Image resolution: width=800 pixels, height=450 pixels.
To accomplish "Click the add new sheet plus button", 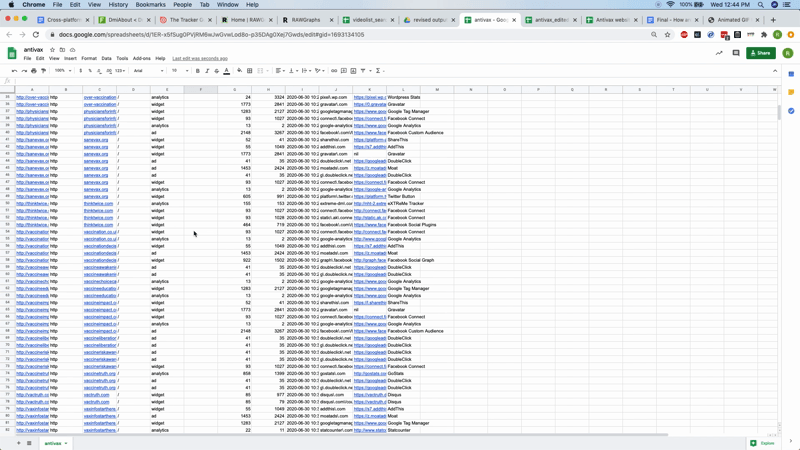I will 18,443.
